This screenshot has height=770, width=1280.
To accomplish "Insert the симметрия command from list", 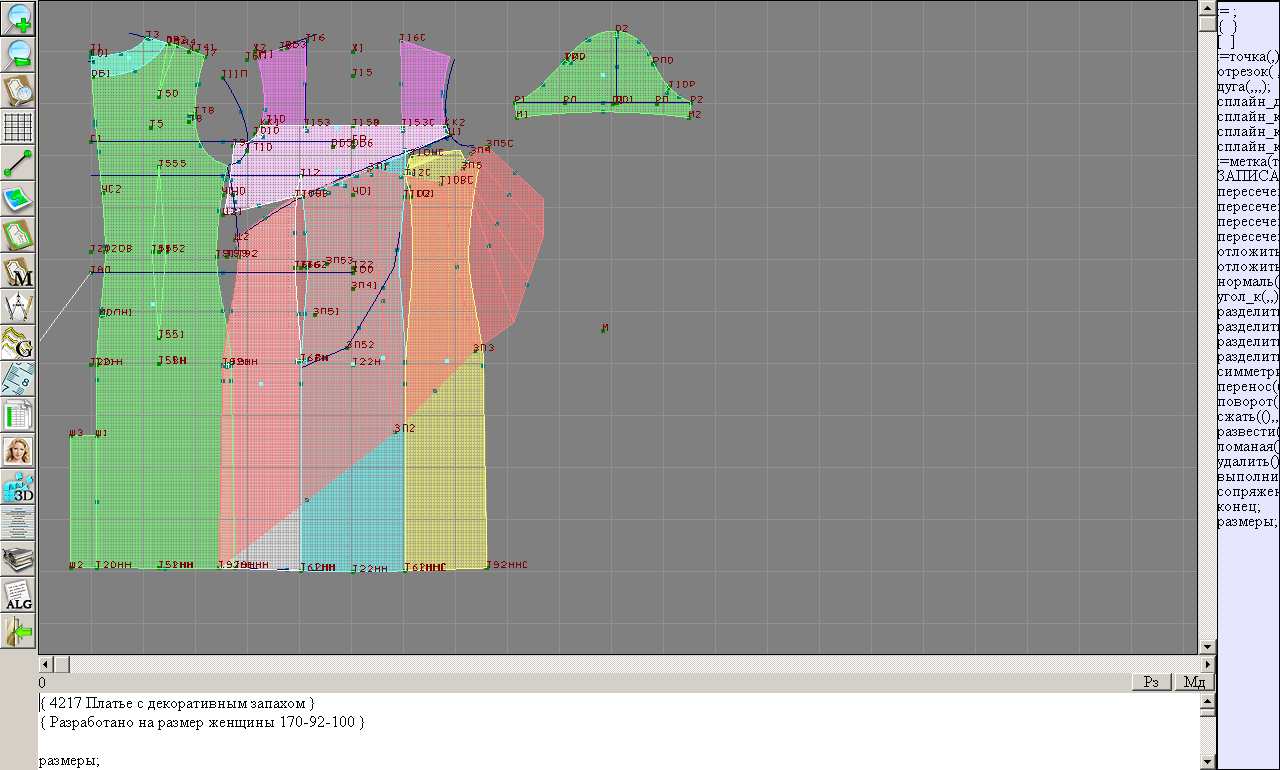I will point(1247,372).
